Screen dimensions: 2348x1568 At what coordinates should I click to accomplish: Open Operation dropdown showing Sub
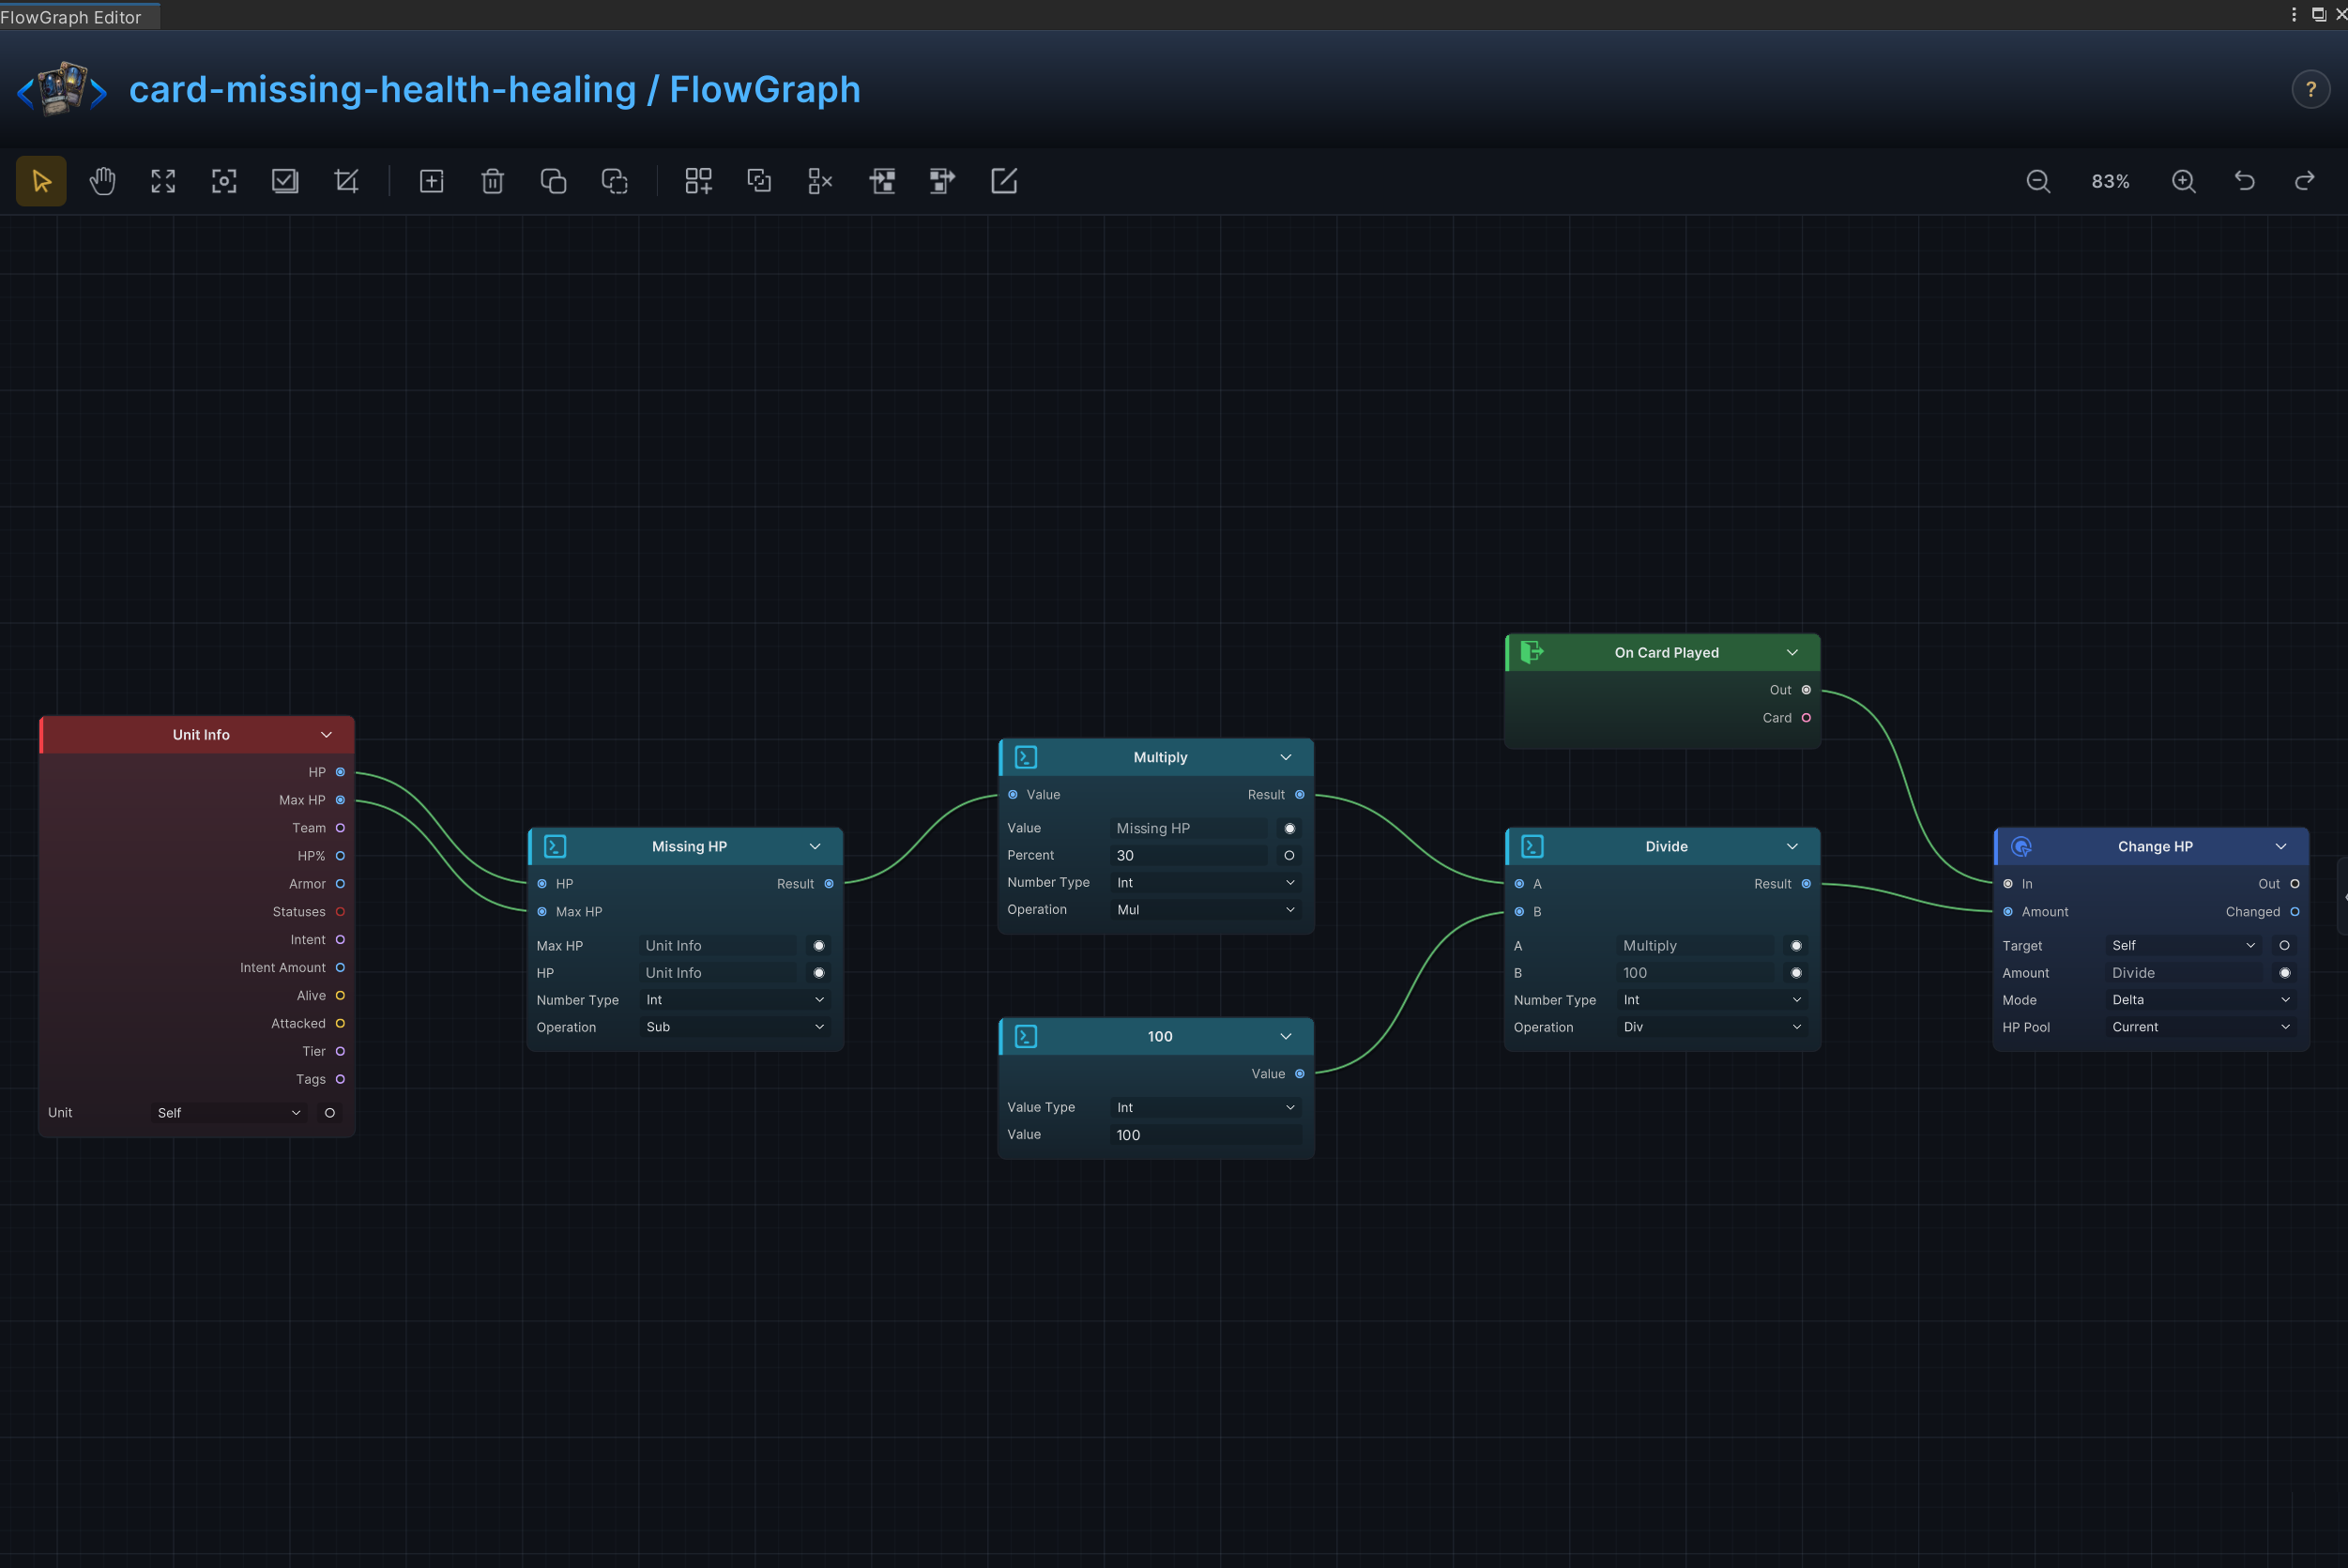pyautogui.click(x=734, y=1027)
